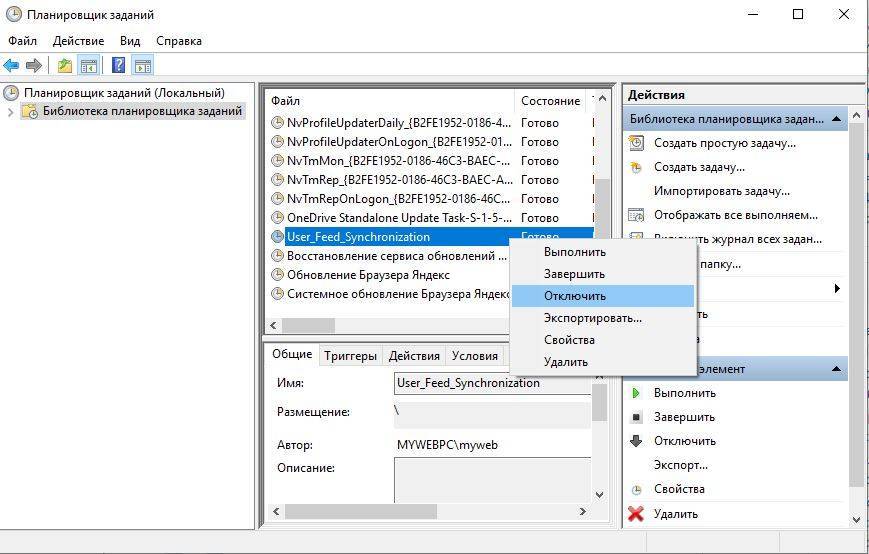Image resolution: width=869 pixels, height=554 pixels.
Task: Open the Действие menu
Action: tap(77, 41)
